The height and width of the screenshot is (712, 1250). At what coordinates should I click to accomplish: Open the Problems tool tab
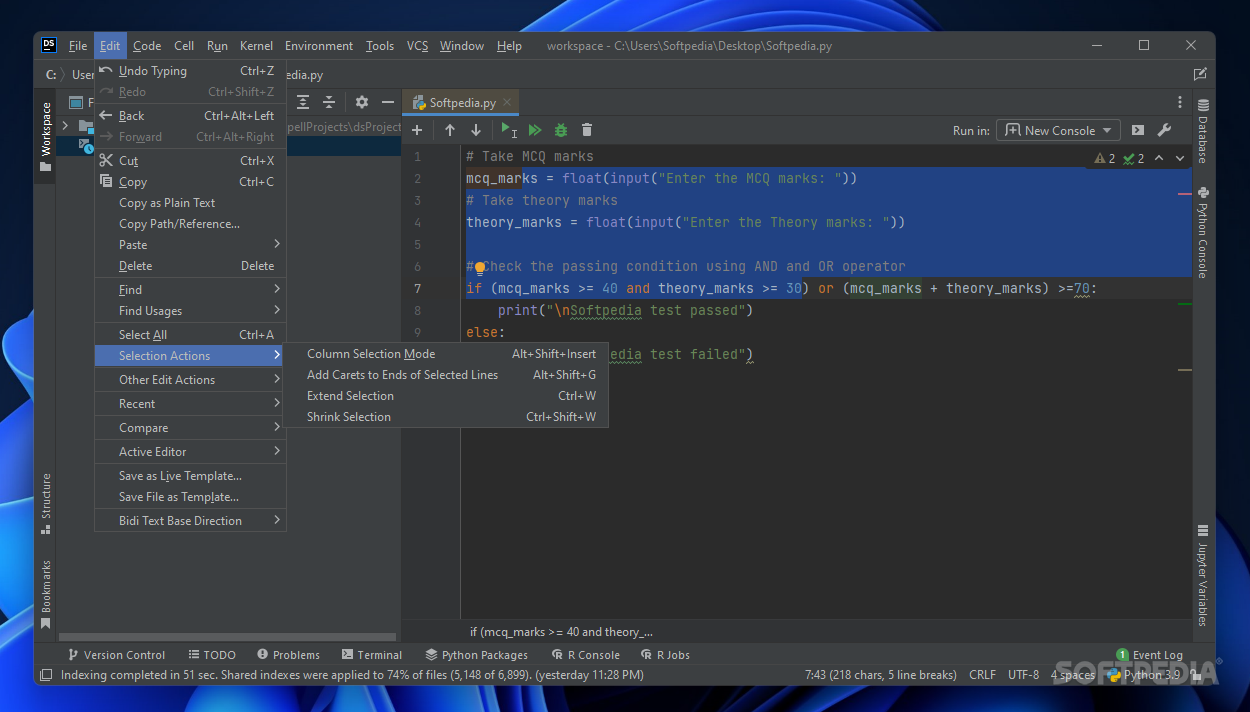(288, 655)
